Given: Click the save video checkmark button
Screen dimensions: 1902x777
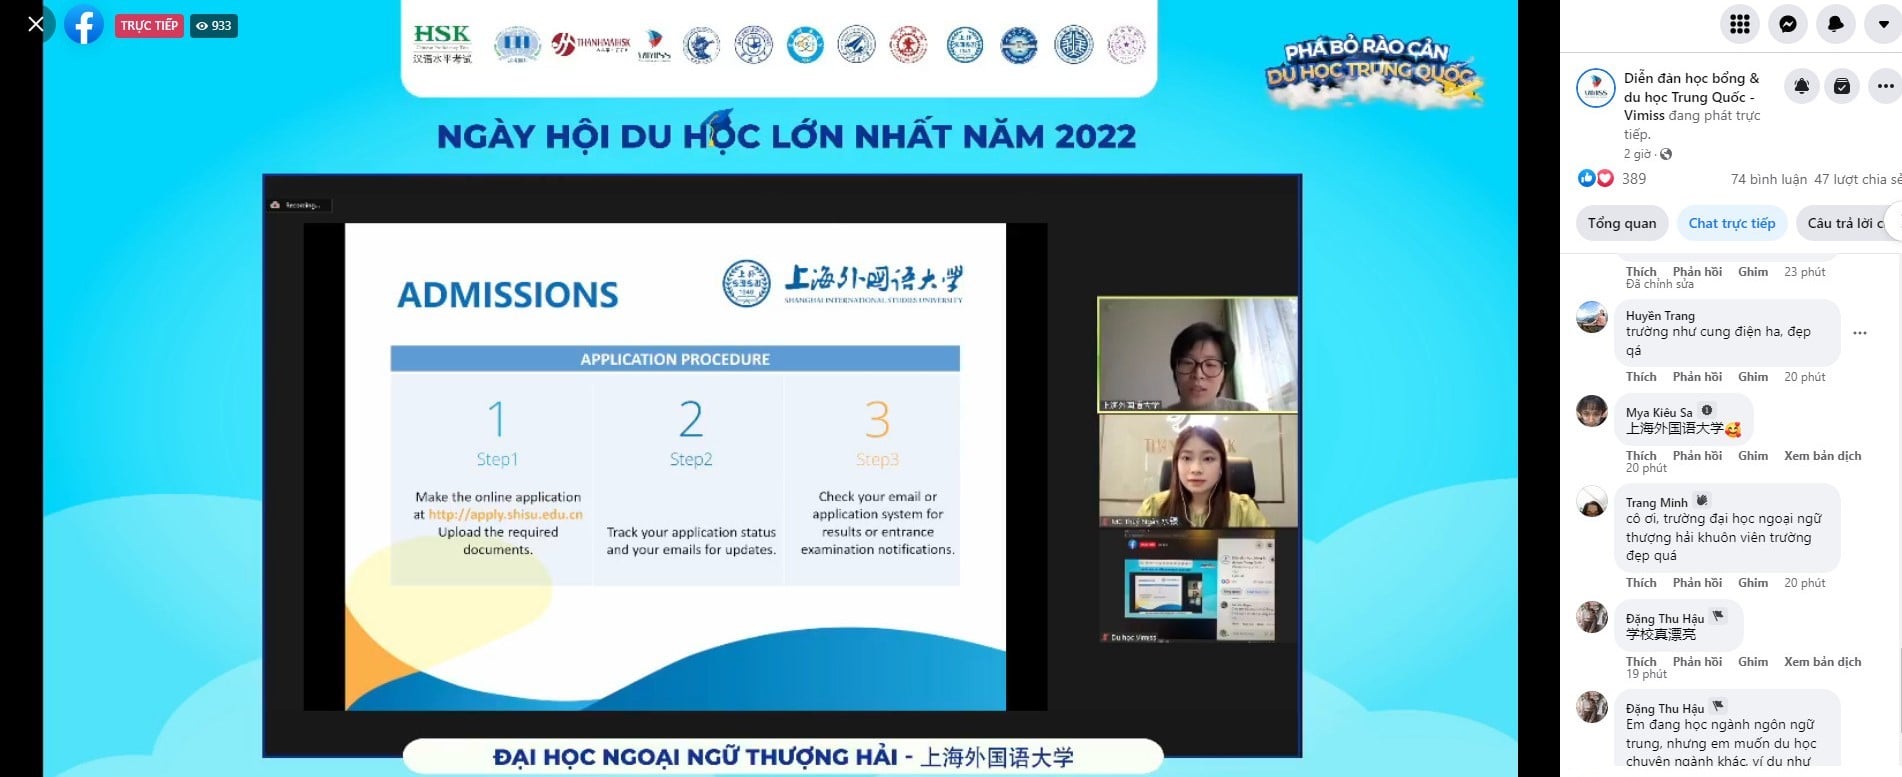Looking at the screenshot, I should pos(1842,87).
